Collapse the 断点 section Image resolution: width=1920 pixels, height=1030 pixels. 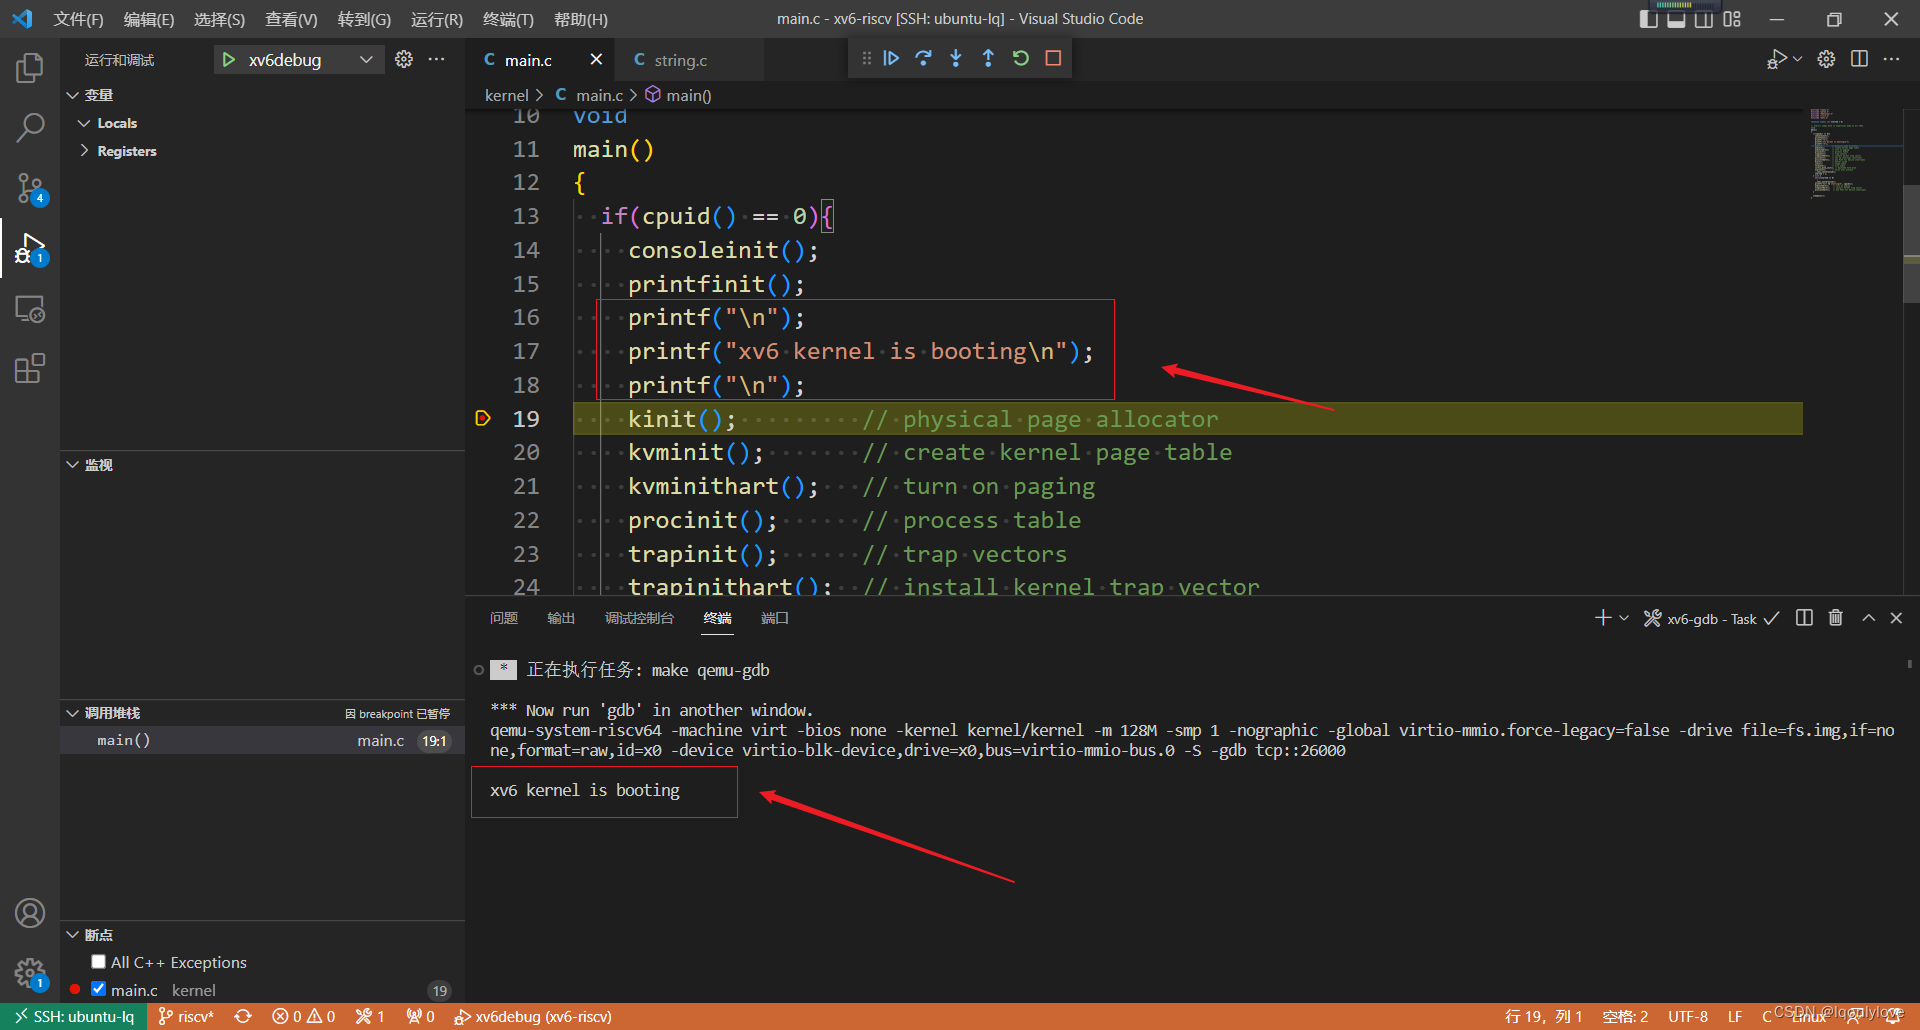coord(73,935)
